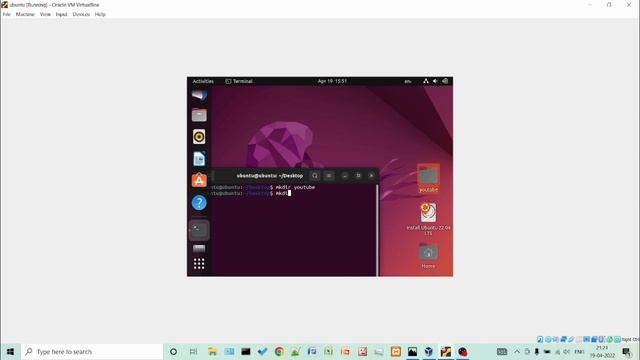Open the Input menu in VirtualBox
This screenshot has height=360, width=640.
61,14
